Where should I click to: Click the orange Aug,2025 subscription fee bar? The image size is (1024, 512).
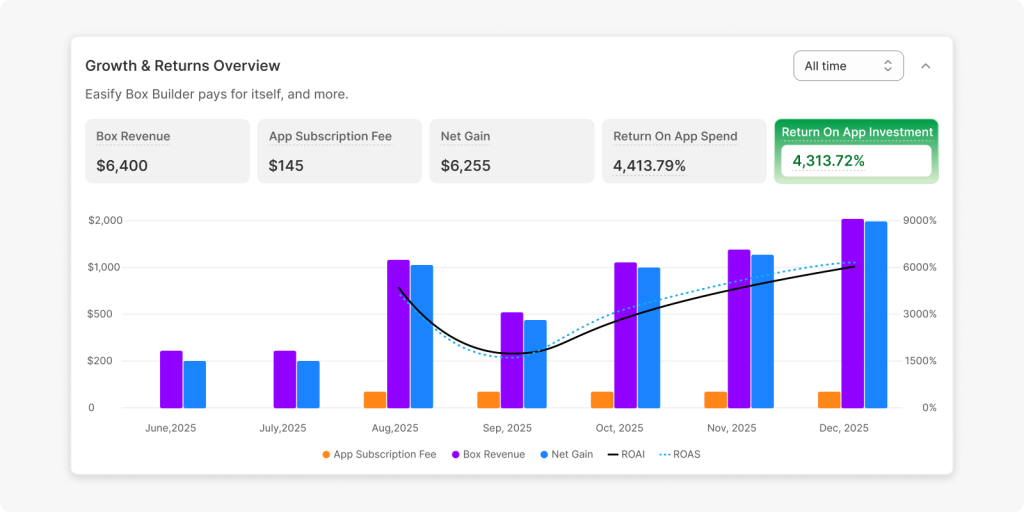pos(375,400)
